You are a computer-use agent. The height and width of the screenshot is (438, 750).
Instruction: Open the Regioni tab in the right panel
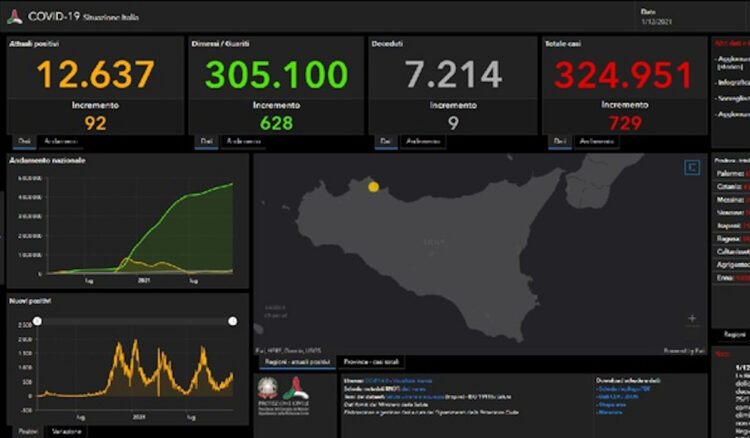[729, 333]
